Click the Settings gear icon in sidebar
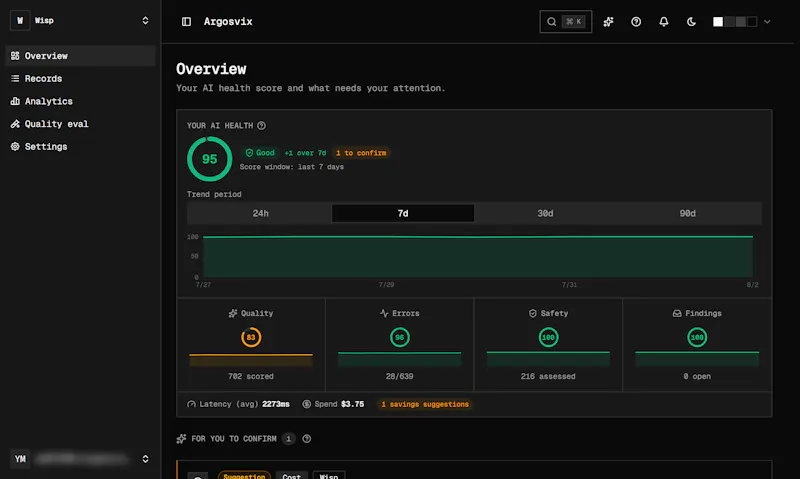This screenshot has width=800, height=479. tap(15, 146)
